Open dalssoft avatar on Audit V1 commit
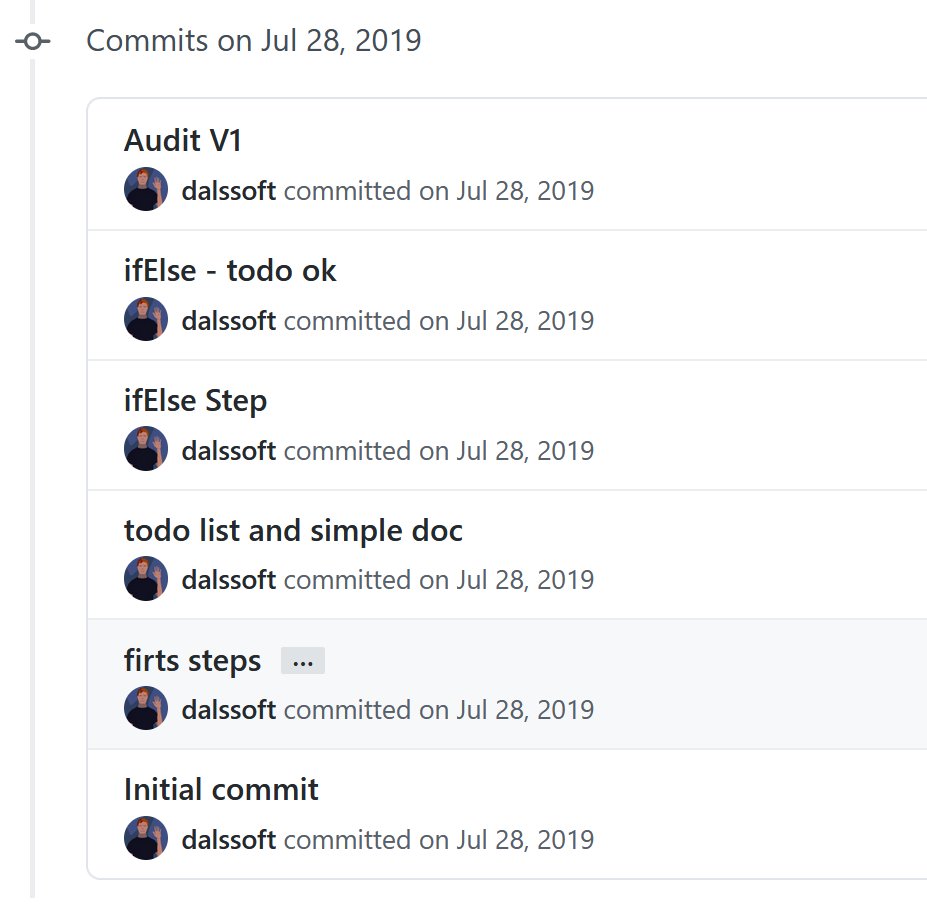Screen dimensions: 927x924 (146, 189)
